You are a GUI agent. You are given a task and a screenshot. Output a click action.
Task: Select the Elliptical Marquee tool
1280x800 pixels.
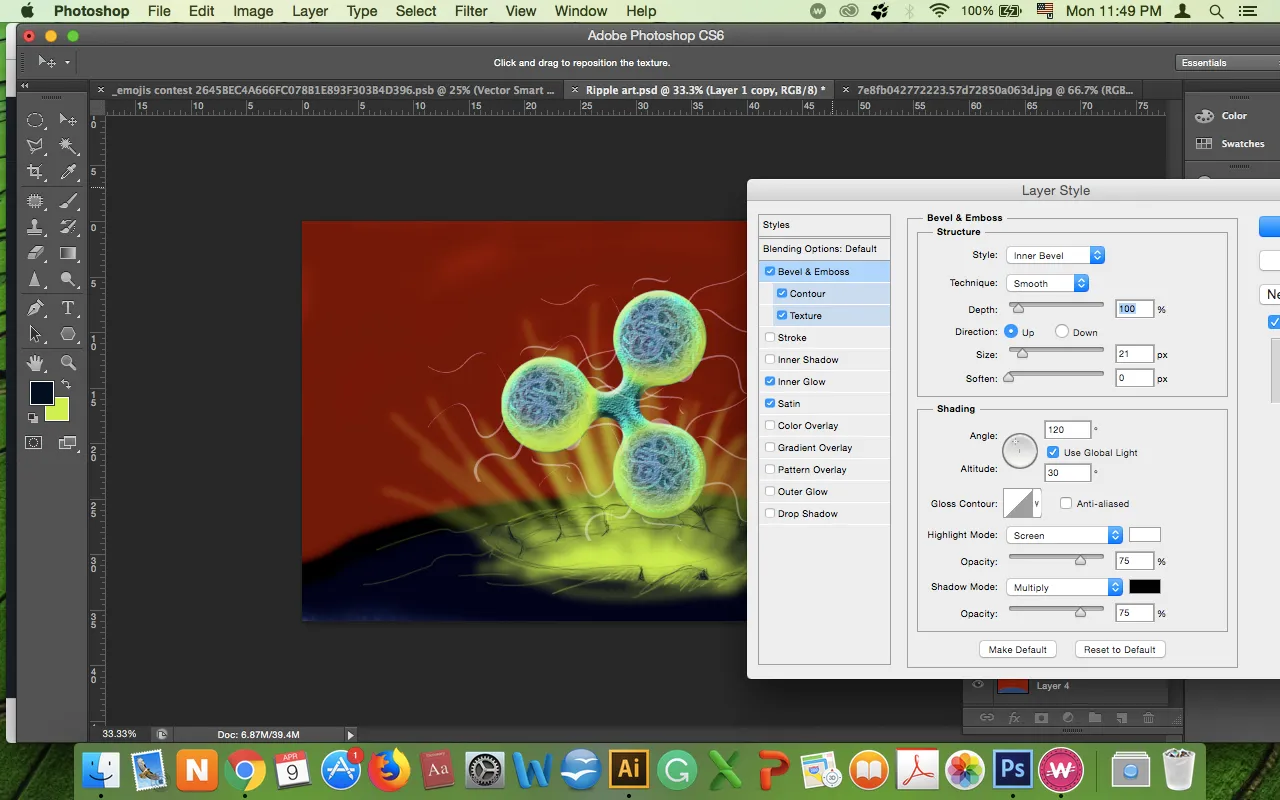pyautogui.click(x=35, y=120)
